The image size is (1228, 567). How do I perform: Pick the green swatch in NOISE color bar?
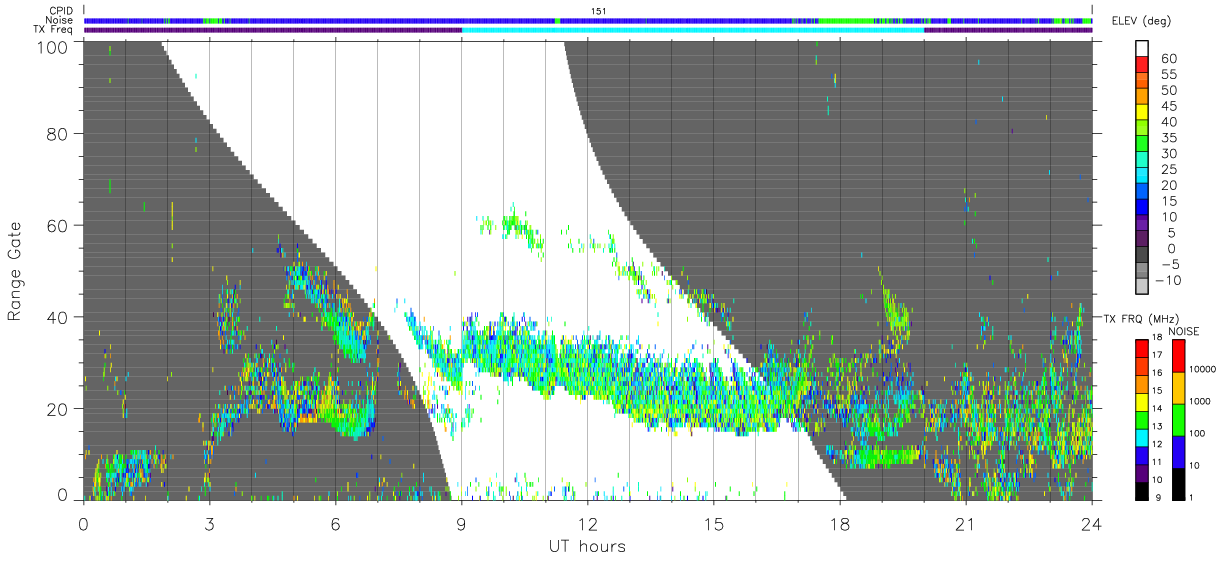1178,419
